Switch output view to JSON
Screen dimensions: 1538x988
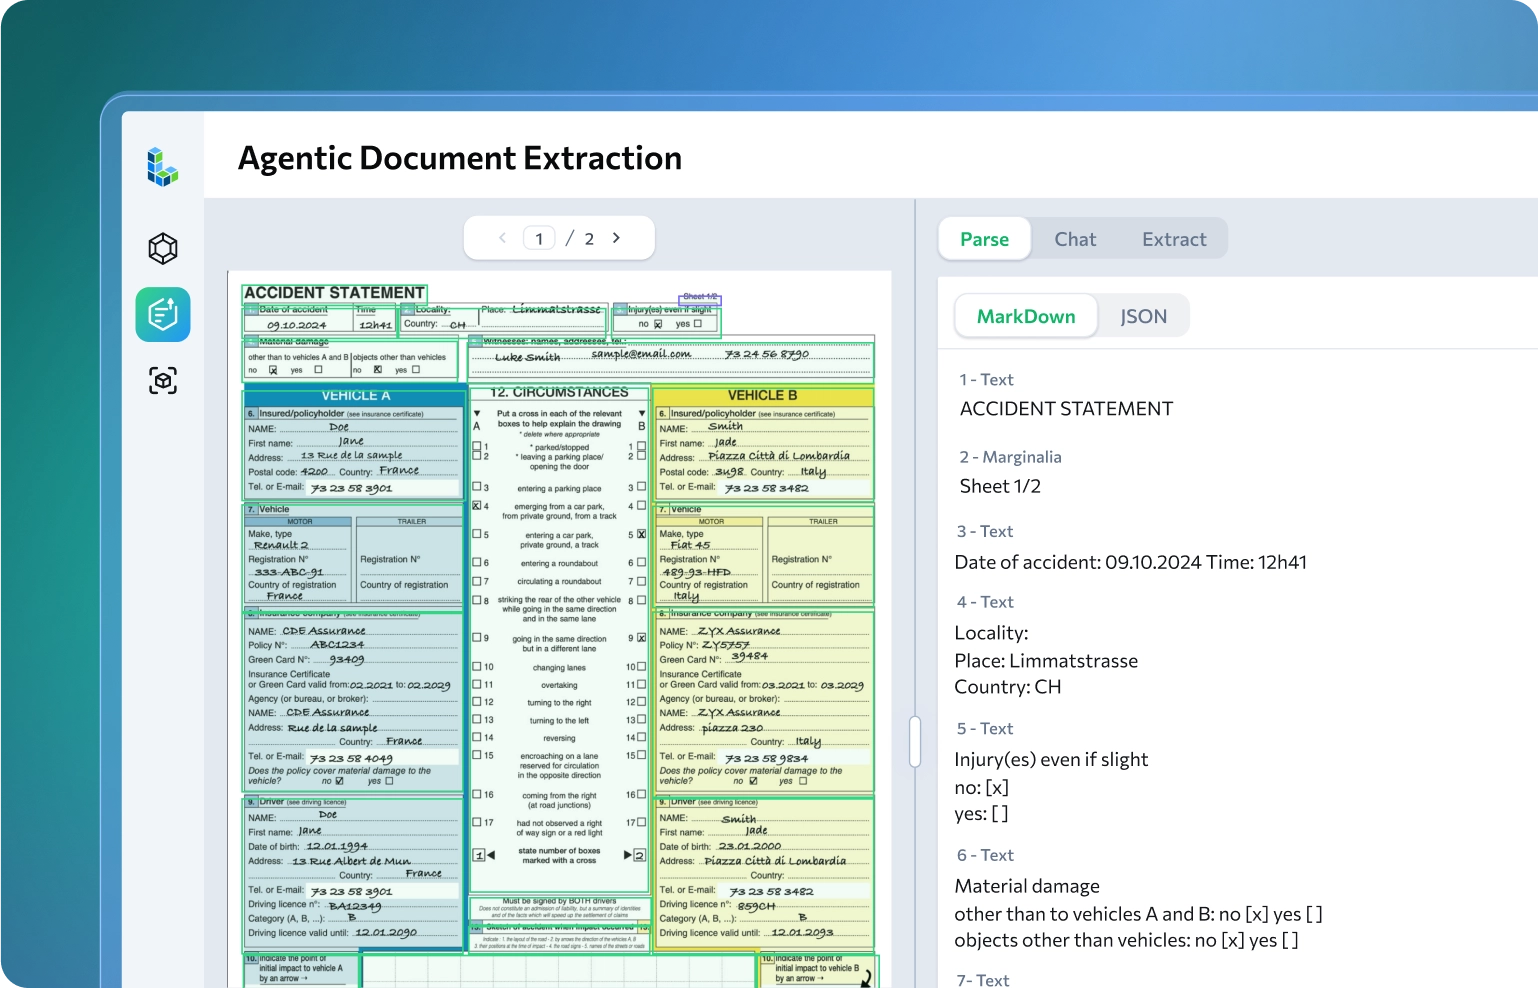tap(1143, 316)
